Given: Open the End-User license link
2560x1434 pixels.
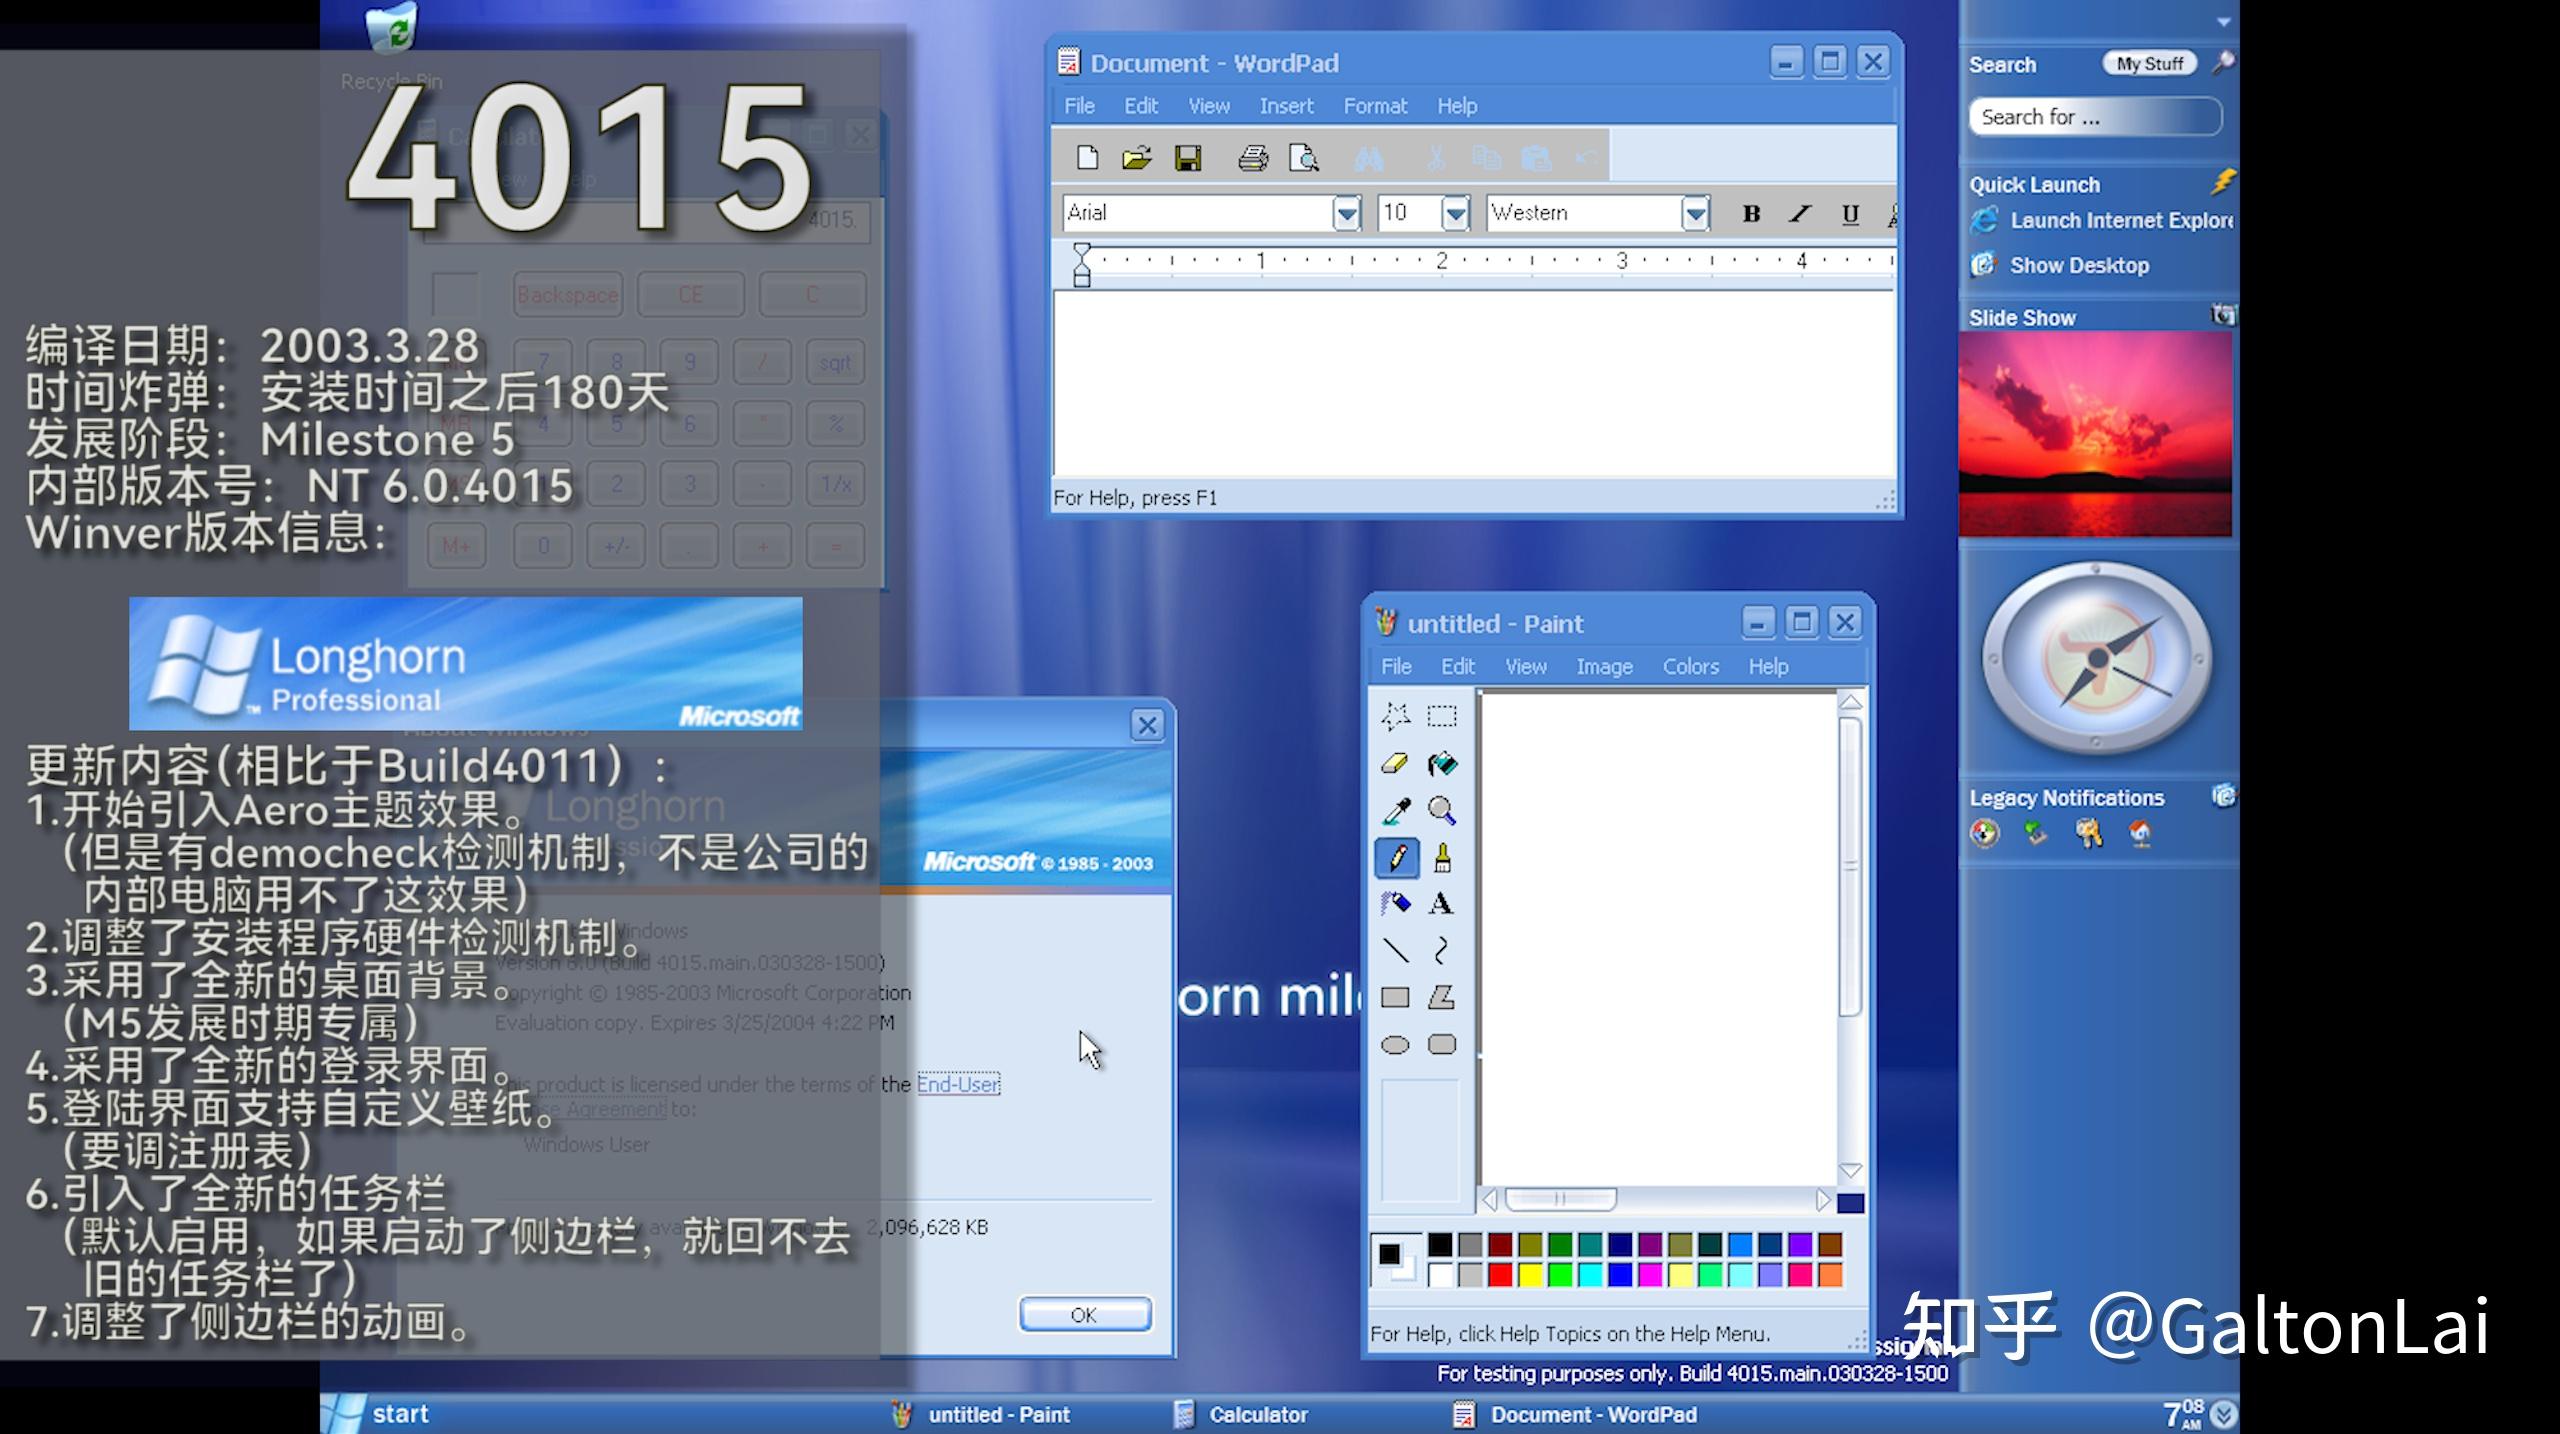Looking at the screenshot, I should (958, 1084).
